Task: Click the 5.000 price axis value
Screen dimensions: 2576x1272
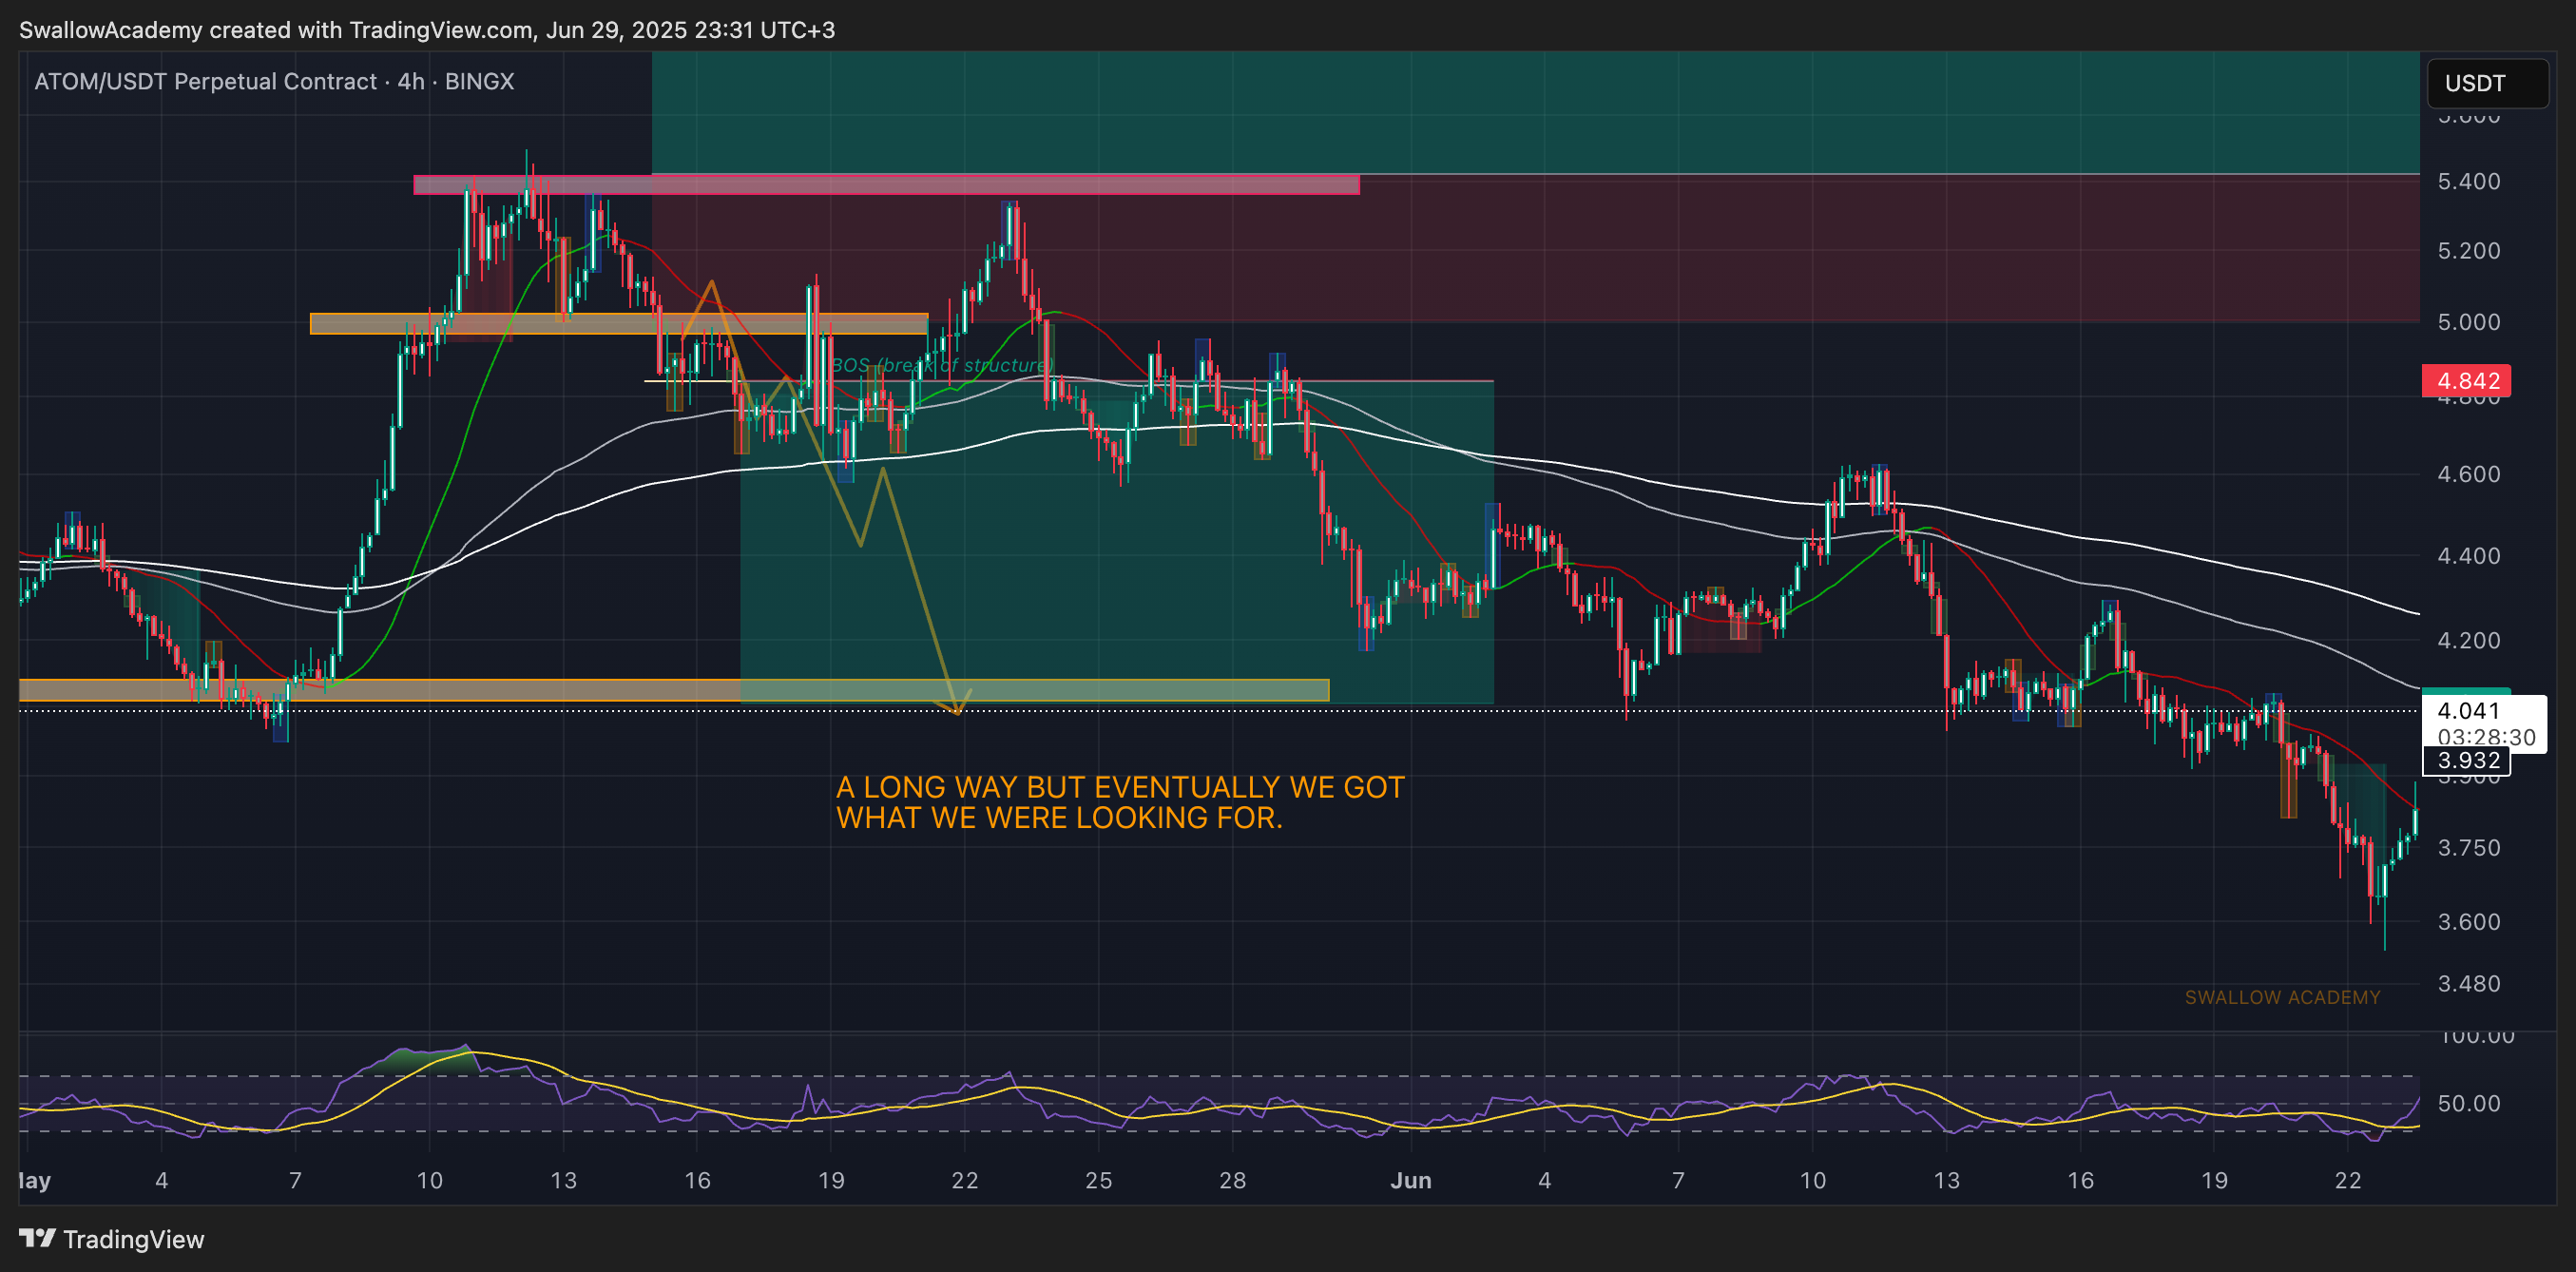Action: coord(2468,322)
